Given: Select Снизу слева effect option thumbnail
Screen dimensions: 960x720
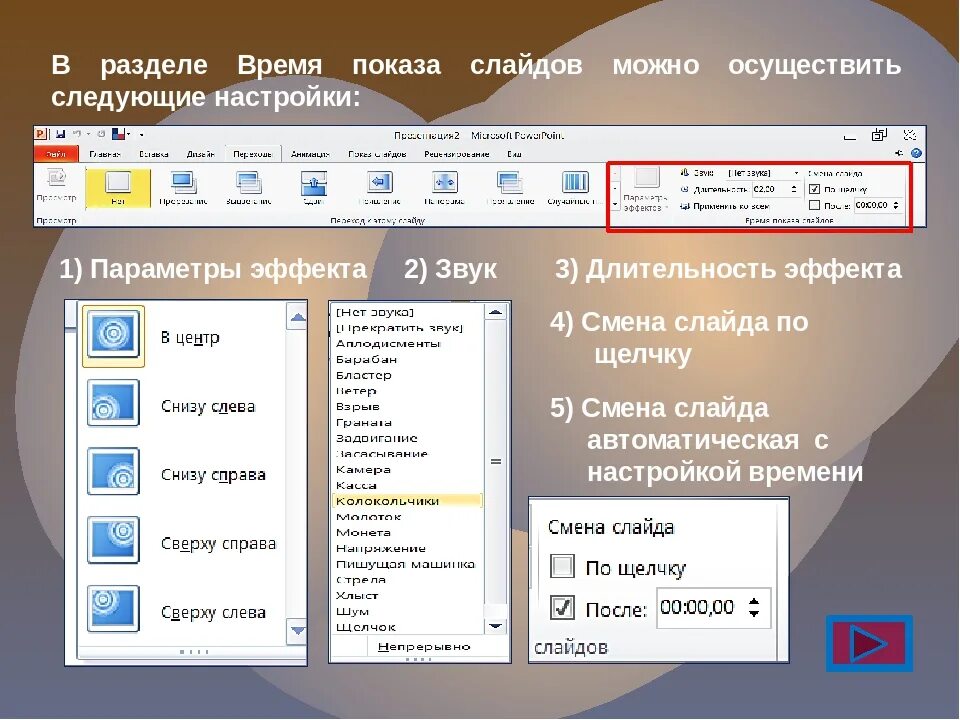Looking at the screenshot, I should (x=113, y=403).
